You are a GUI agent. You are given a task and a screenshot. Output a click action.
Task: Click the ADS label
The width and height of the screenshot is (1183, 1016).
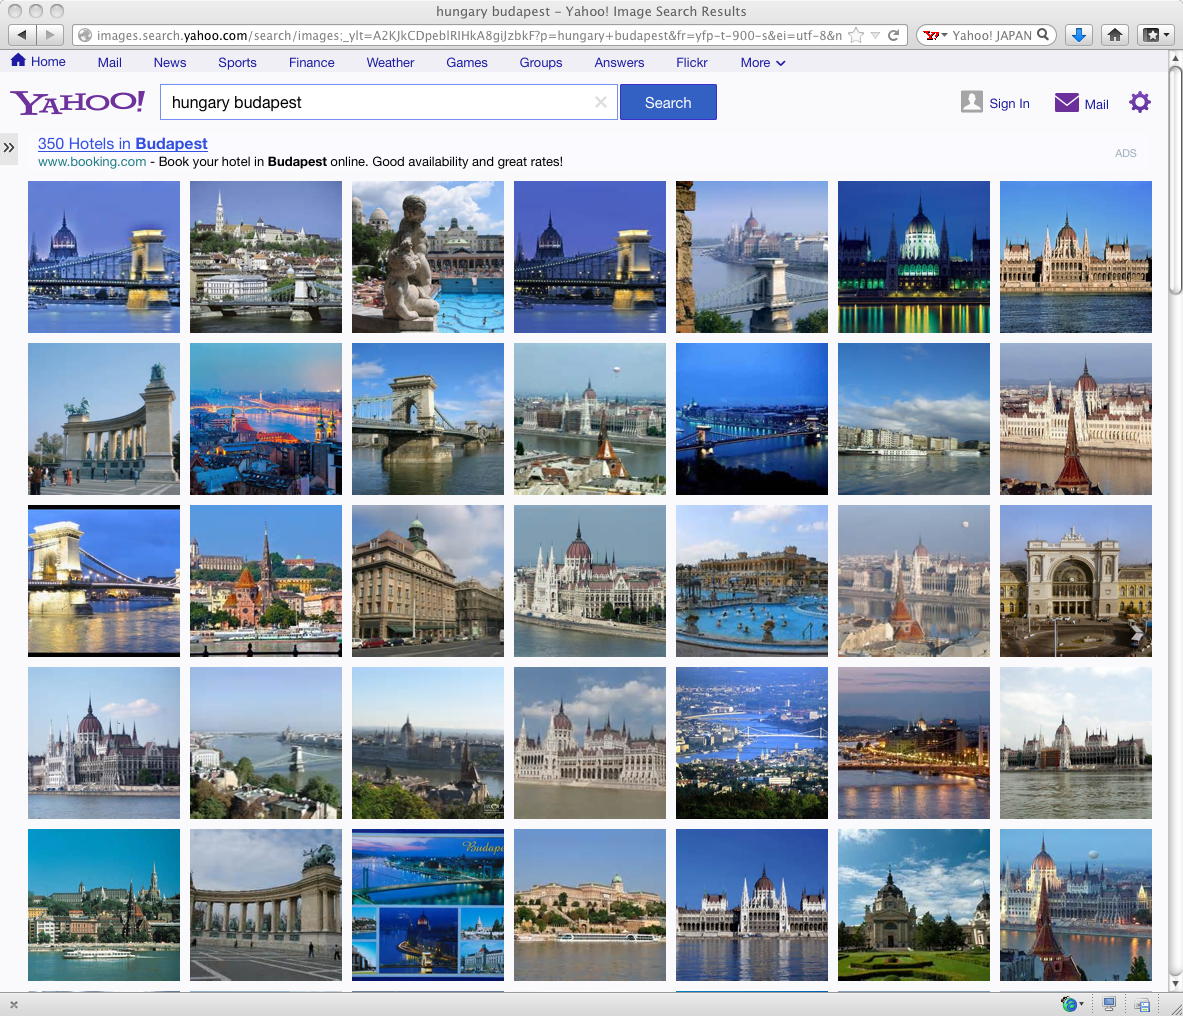(x=1125, y=153)
